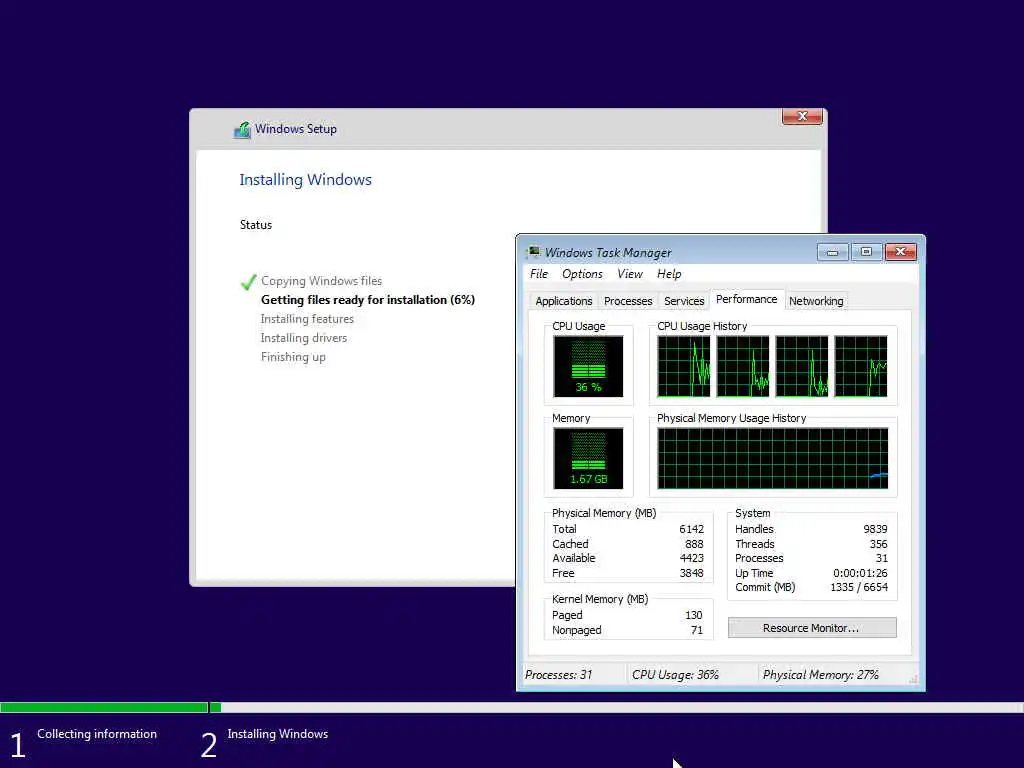Image resolution: width=1024 pixels, height=768 pixels.
Task: Click the CPU Usage 36 % meter
Action: [588, 366]
